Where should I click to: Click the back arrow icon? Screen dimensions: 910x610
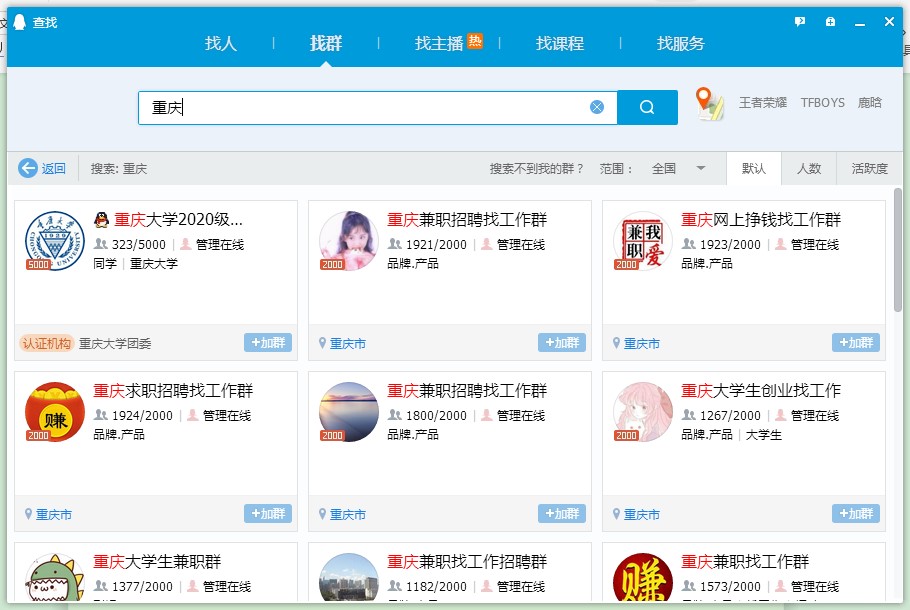click(x=28, y=168)
